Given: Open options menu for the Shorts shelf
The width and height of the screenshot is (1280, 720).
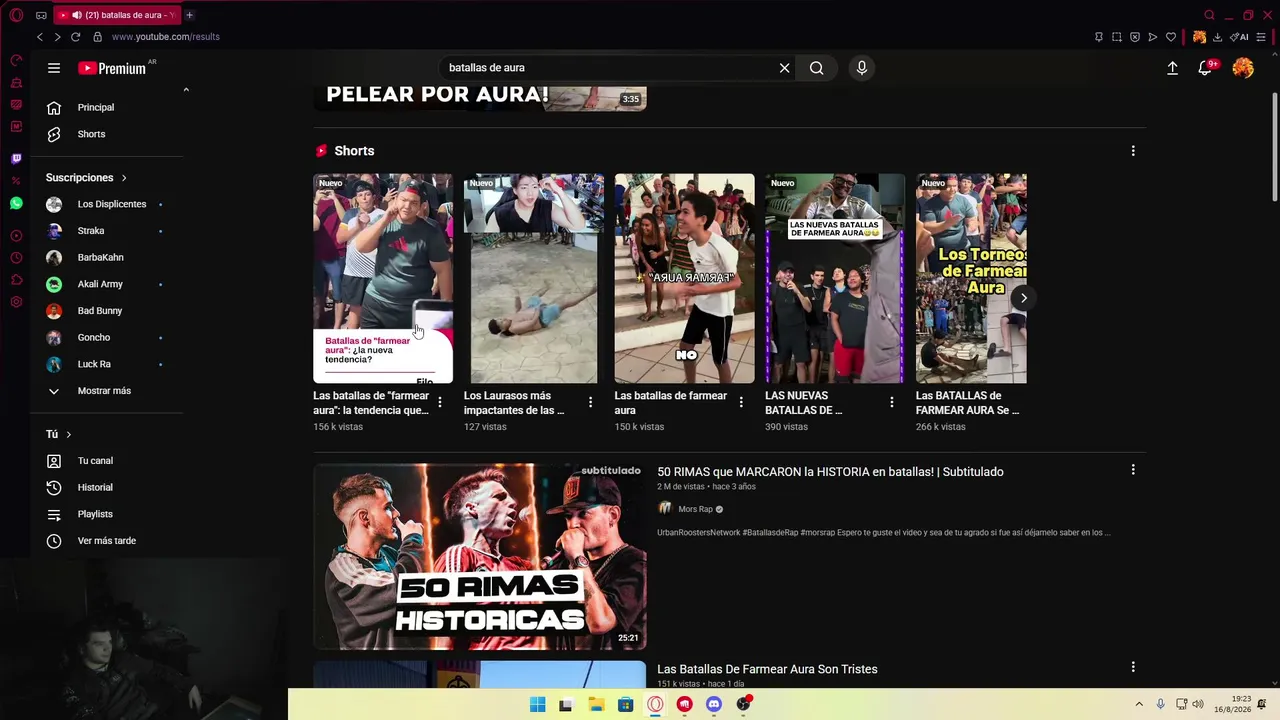Looking at the screenshot, I should (1133, 151).
